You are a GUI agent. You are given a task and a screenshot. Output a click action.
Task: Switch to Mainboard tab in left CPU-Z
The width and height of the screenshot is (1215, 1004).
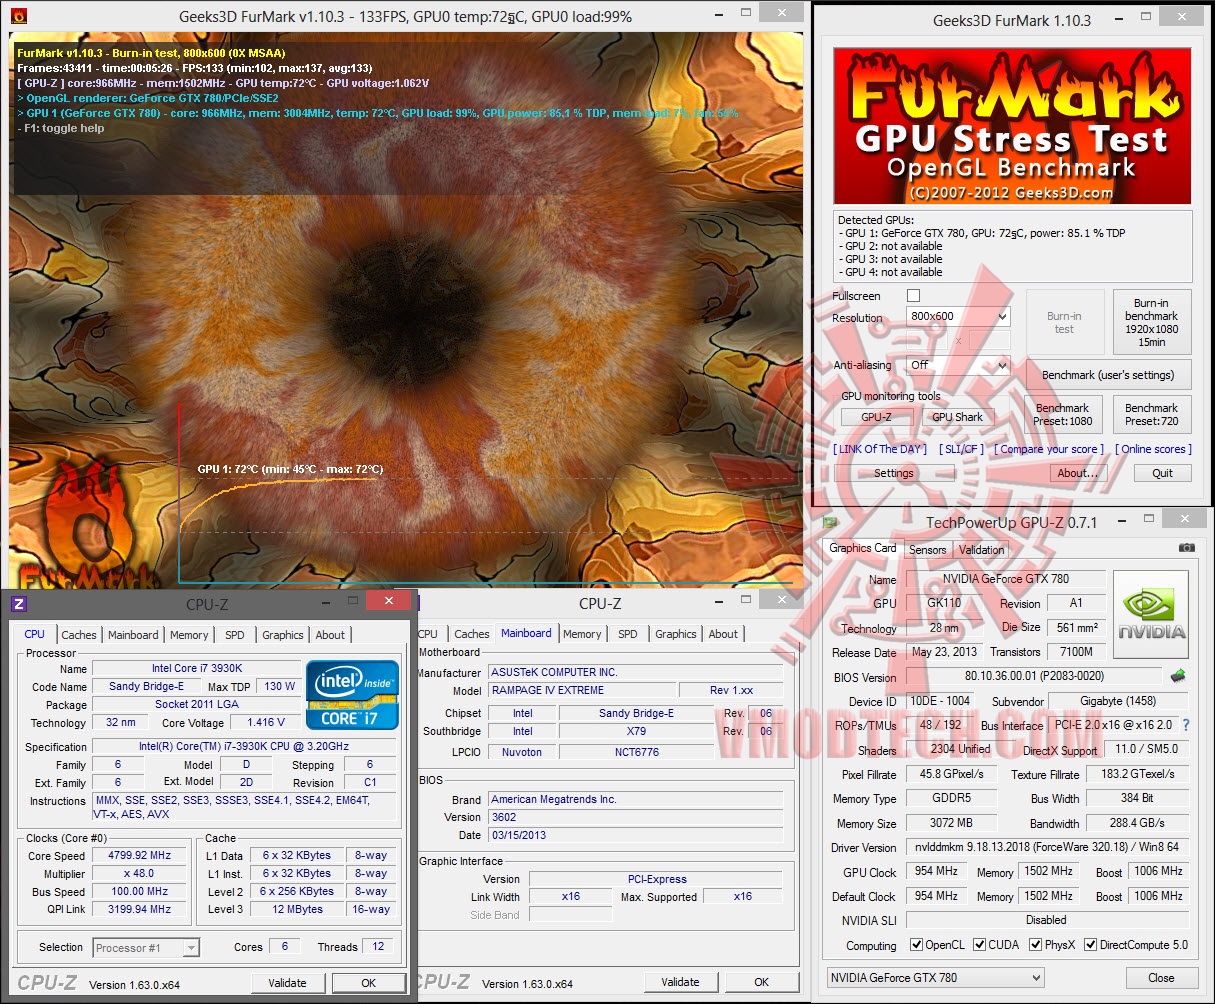[x=133, y=635]
